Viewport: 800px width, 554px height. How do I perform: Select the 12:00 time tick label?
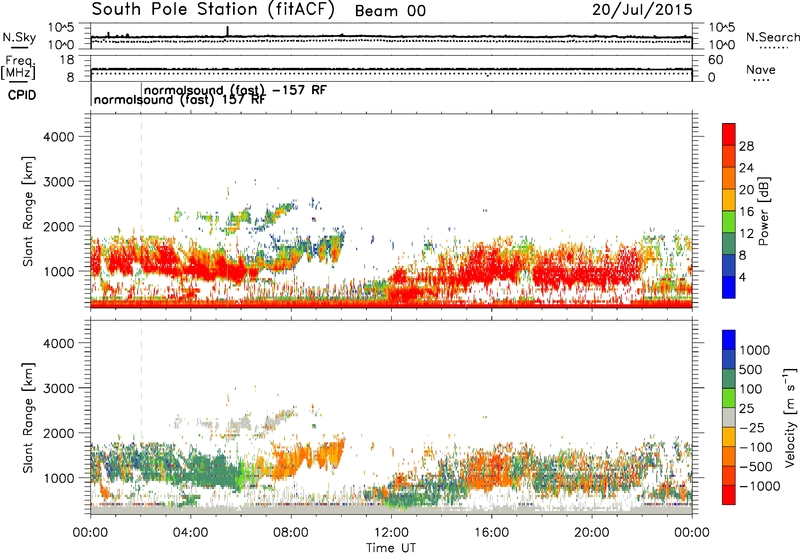[x=391, y=533]
